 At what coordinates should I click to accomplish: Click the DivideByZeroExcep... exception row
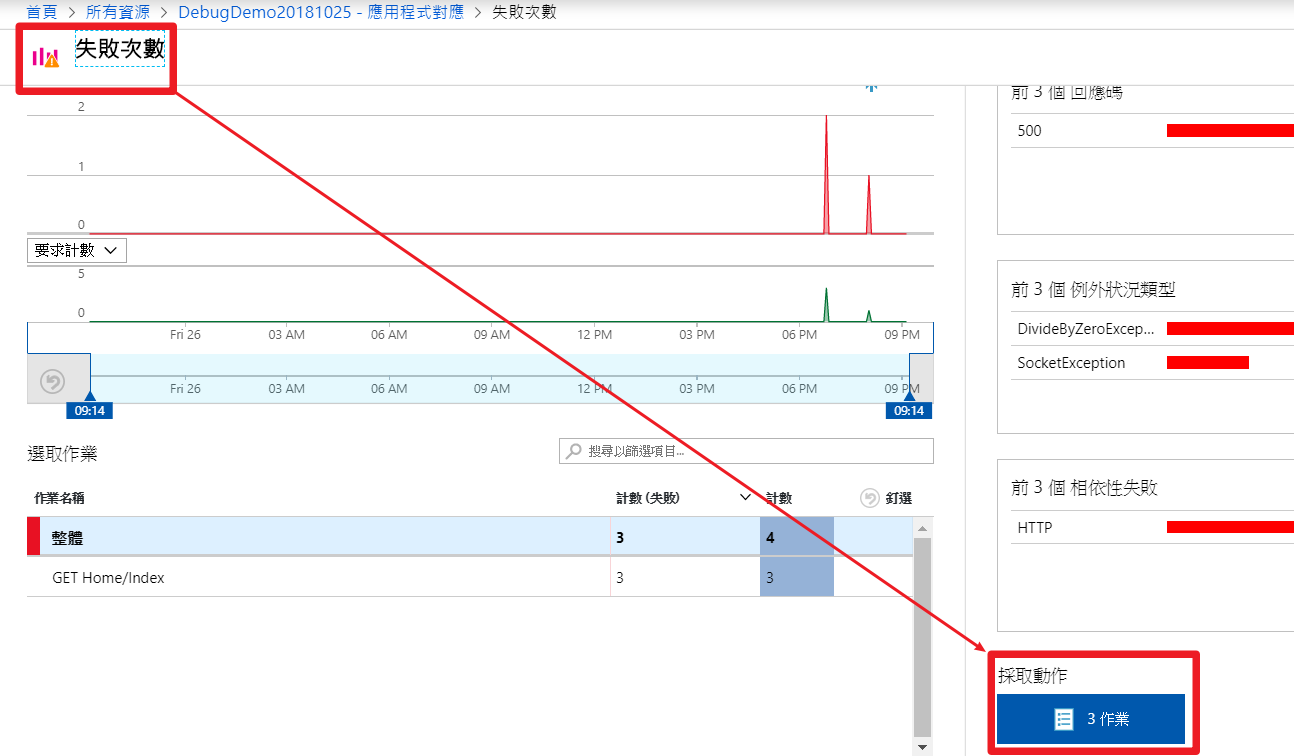(x=1152, y=328)
